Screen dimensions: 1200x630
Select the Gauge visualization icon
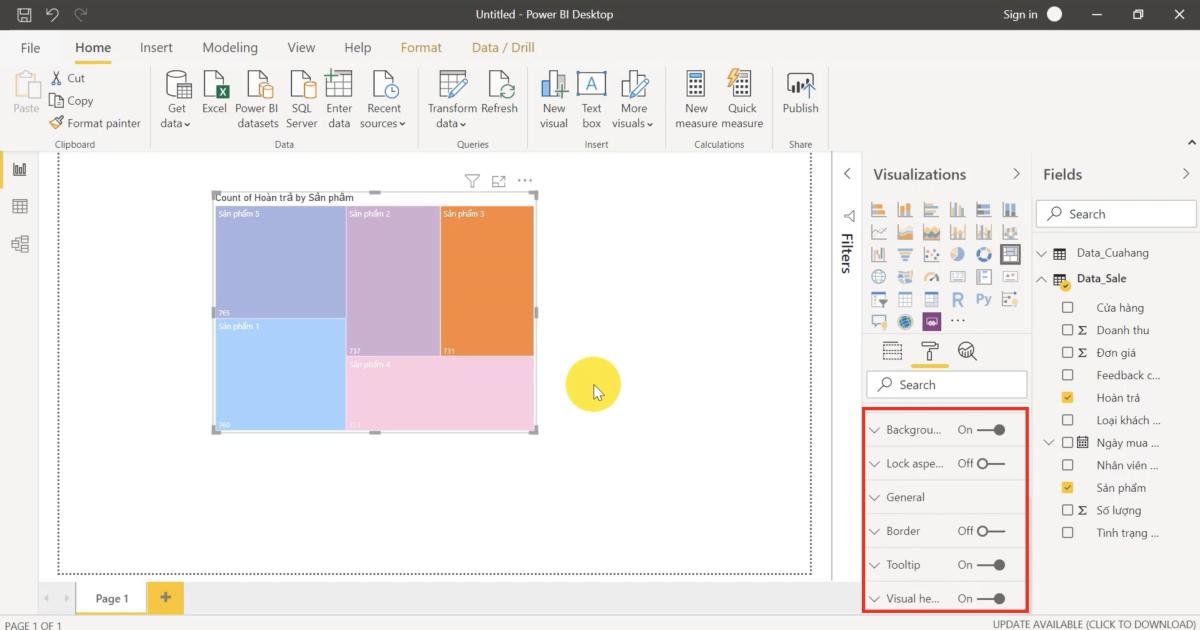(x=931, y=277)
